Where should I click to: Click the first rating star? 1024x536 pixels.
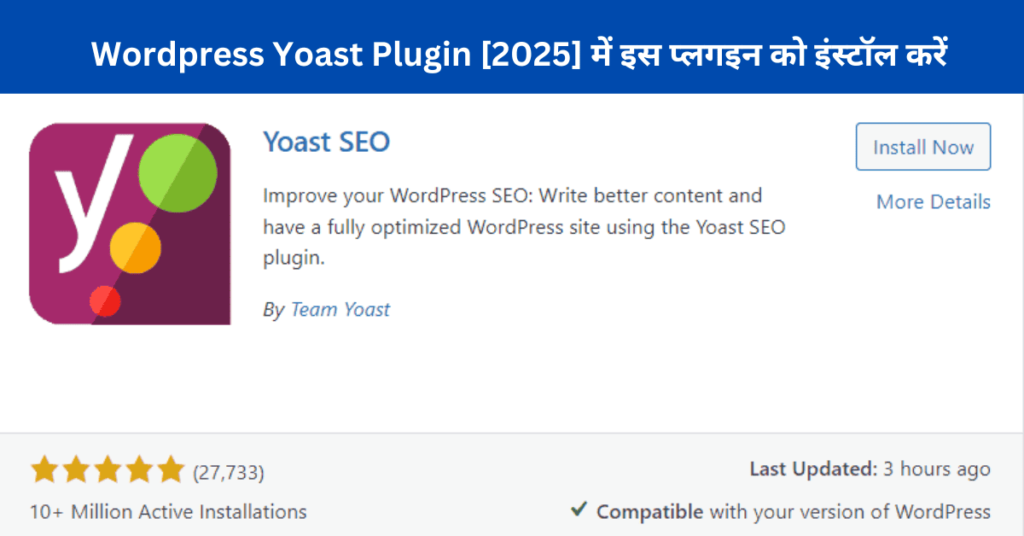coord(43,470)
